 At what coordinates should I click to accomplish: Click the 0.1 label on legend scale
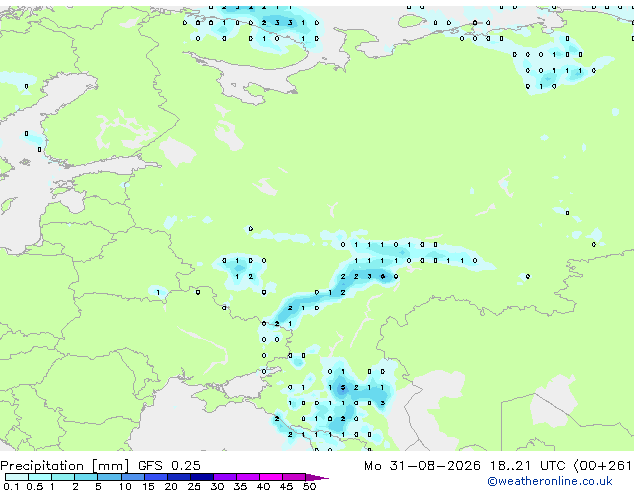(x=11, y=486)
